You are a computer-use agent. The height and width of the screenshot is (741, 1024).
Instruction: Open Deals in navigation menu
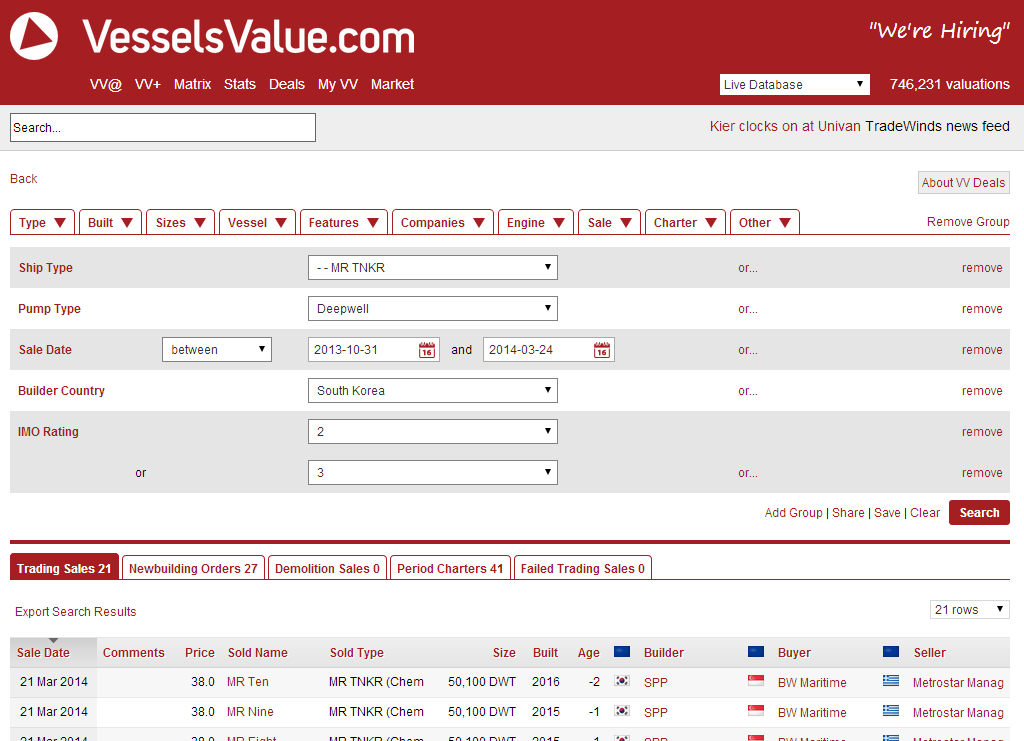(x=287, y=84)
